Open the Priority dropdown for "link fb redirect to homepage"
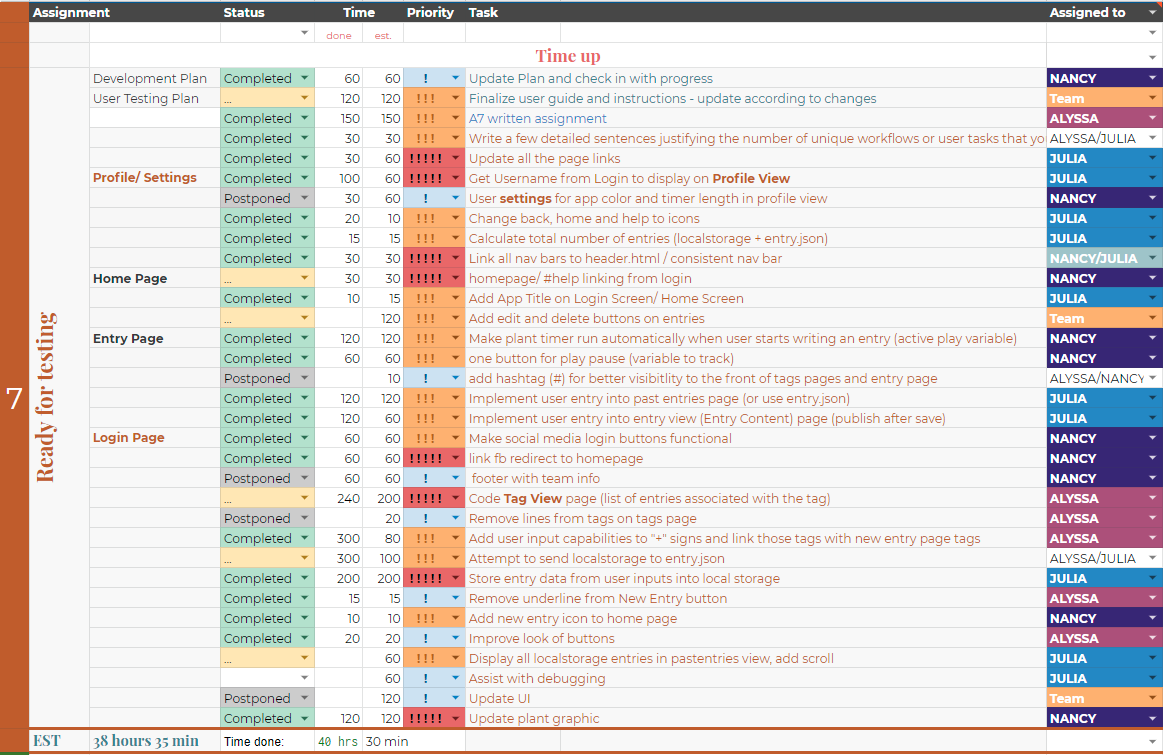This screenshot has height=755, width=1163. [455, 458]
